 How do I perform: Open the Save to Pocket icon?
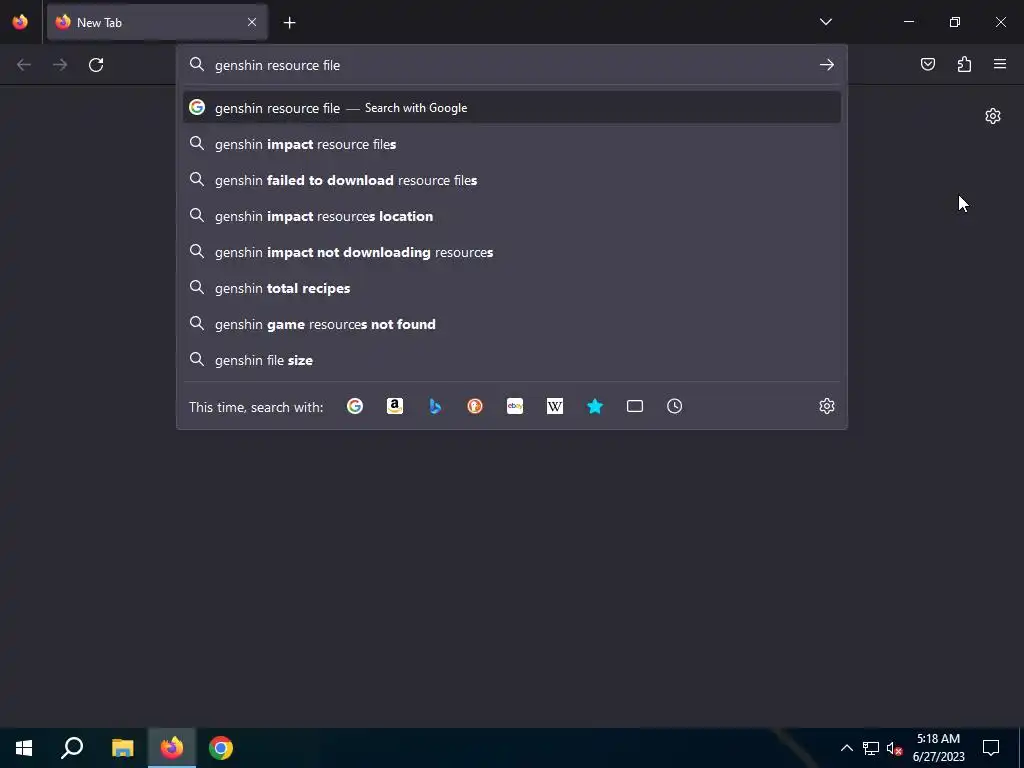coord(927,64)
